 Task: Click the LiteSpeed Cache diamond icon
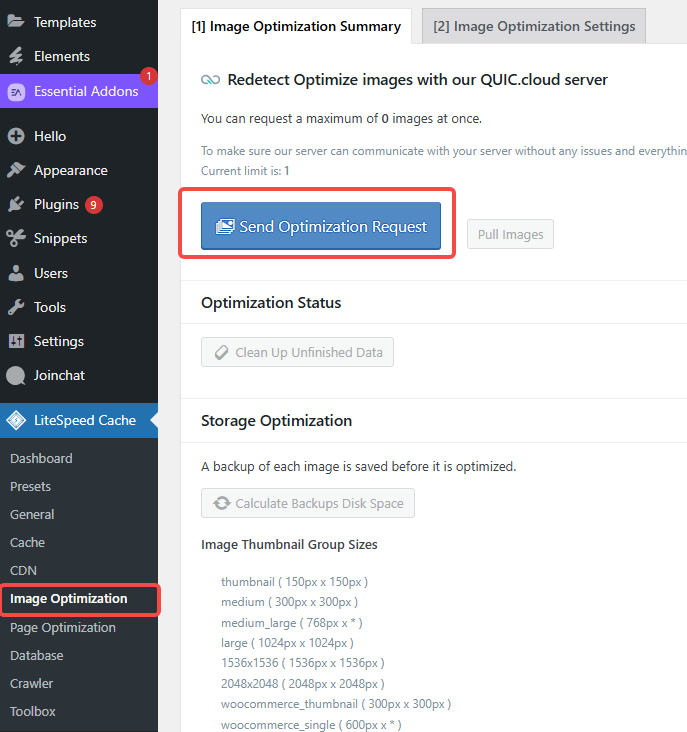click(x=16, y=420)
